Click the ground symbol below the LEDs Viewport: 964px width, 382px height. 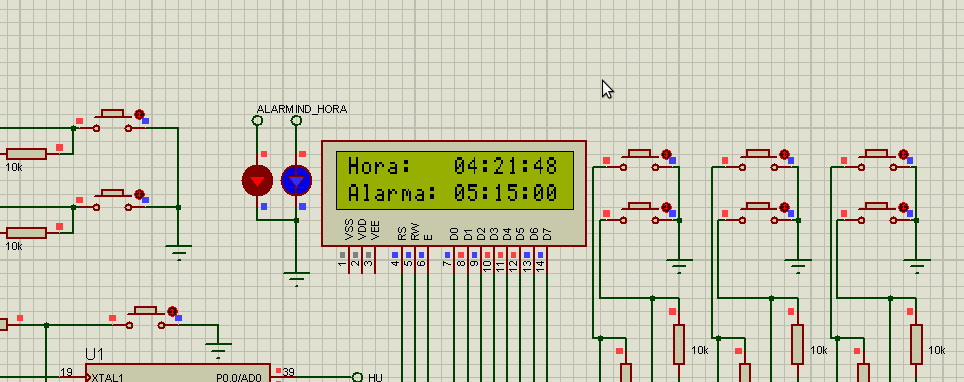tap(296, 279)
